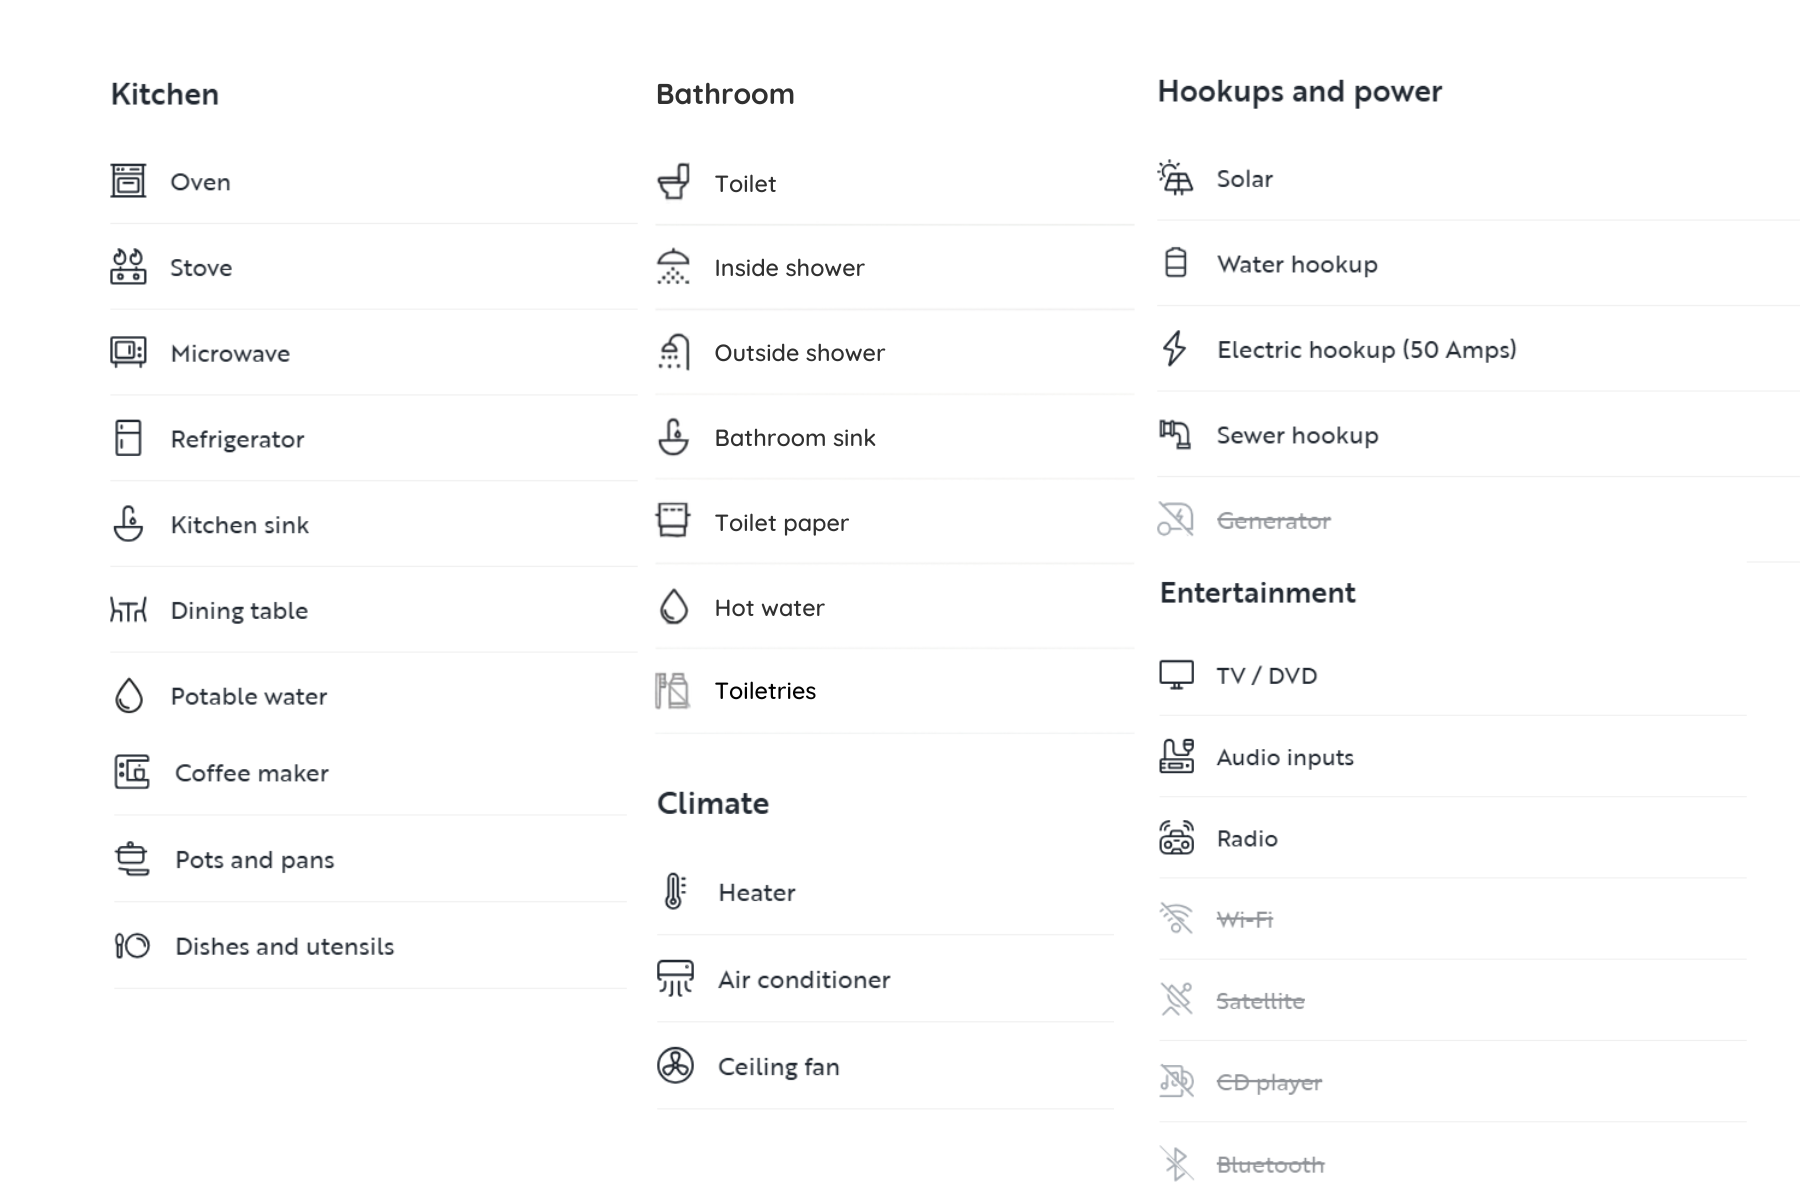Click the Dishes and utensils label

[285, 946]
